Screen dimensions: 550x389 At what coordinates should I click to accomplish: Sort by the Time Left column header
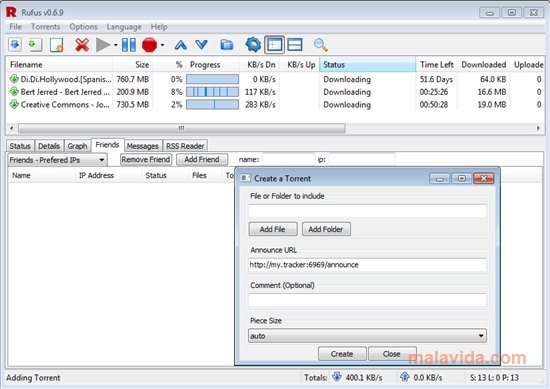tap(437, 65)
